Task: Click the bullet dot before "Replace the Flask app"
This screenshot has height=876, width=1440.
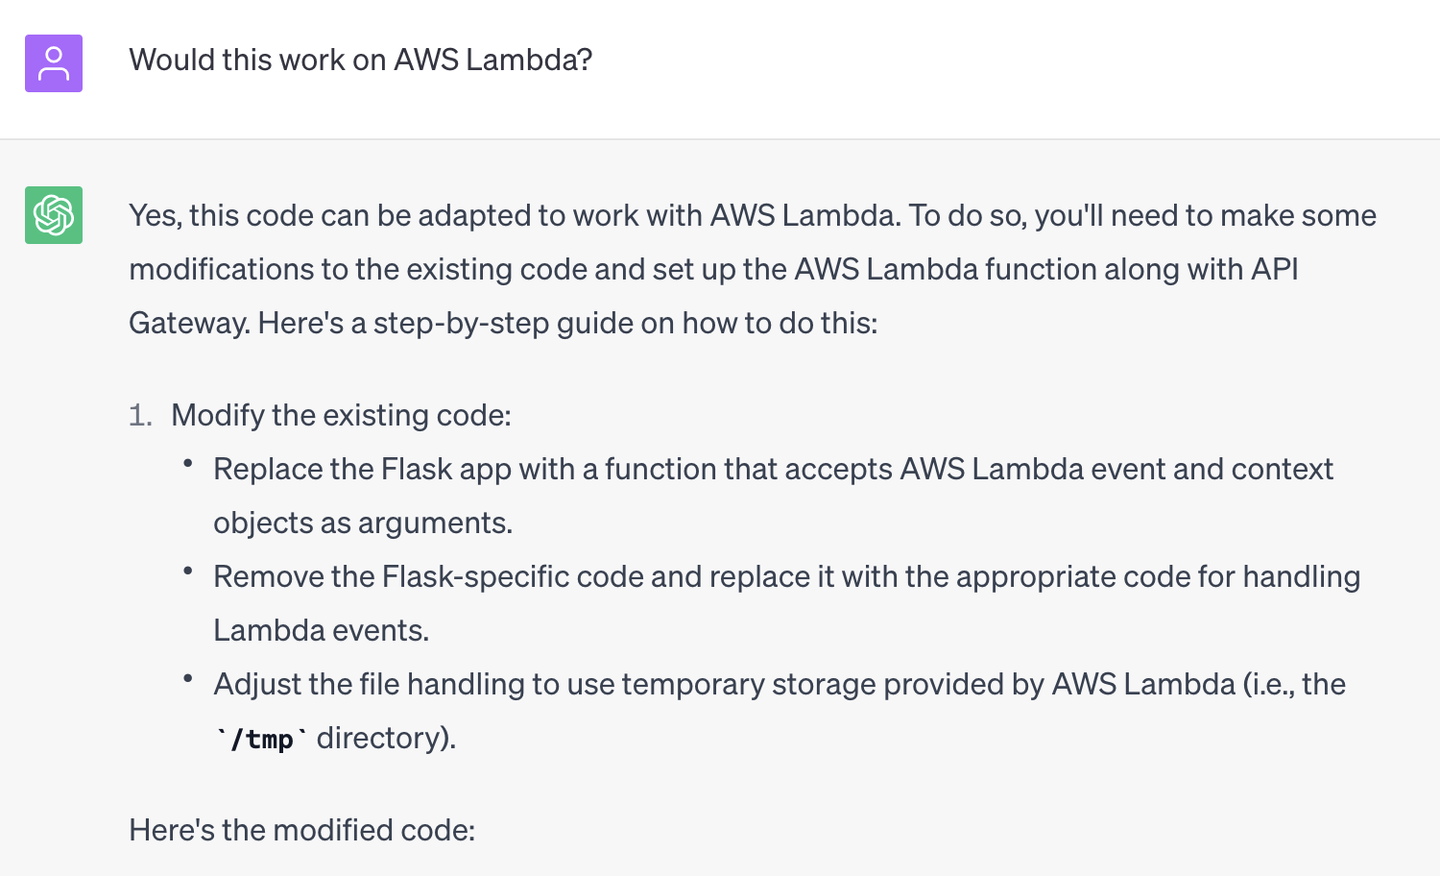Action: click(187, 463)
